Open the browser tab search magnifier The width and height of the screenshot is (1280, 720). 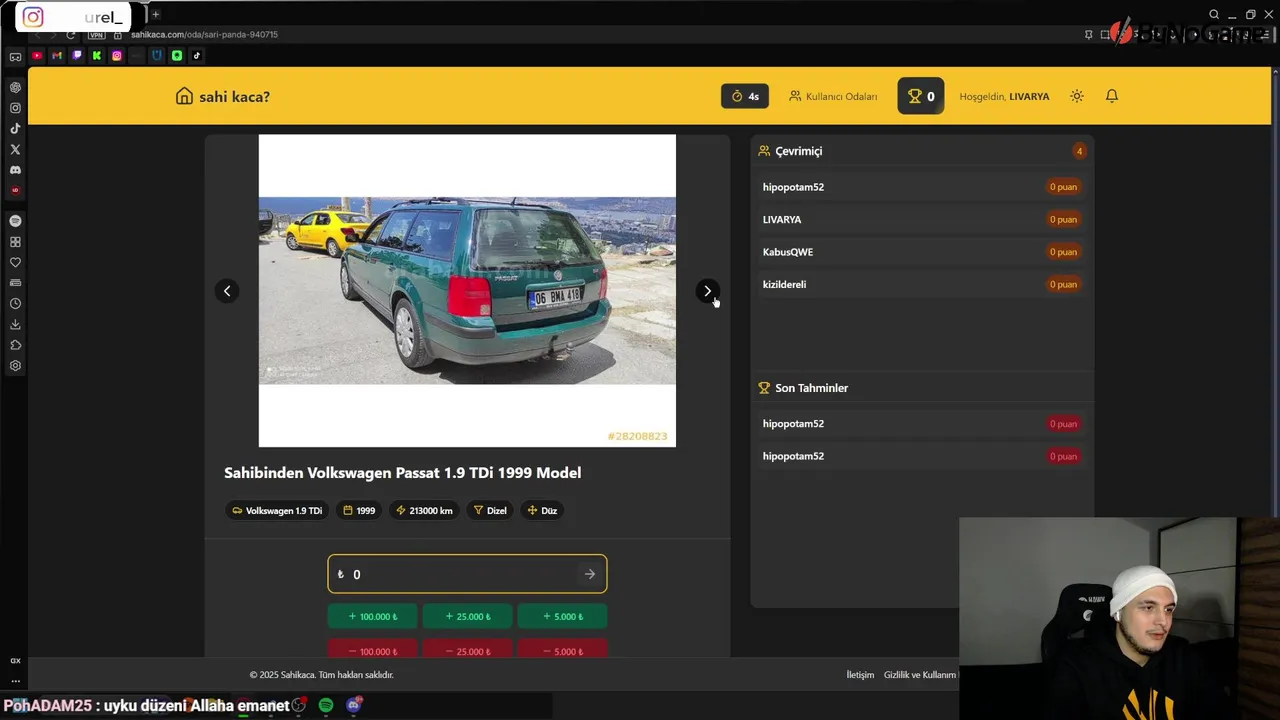(x=1214, y=14)
